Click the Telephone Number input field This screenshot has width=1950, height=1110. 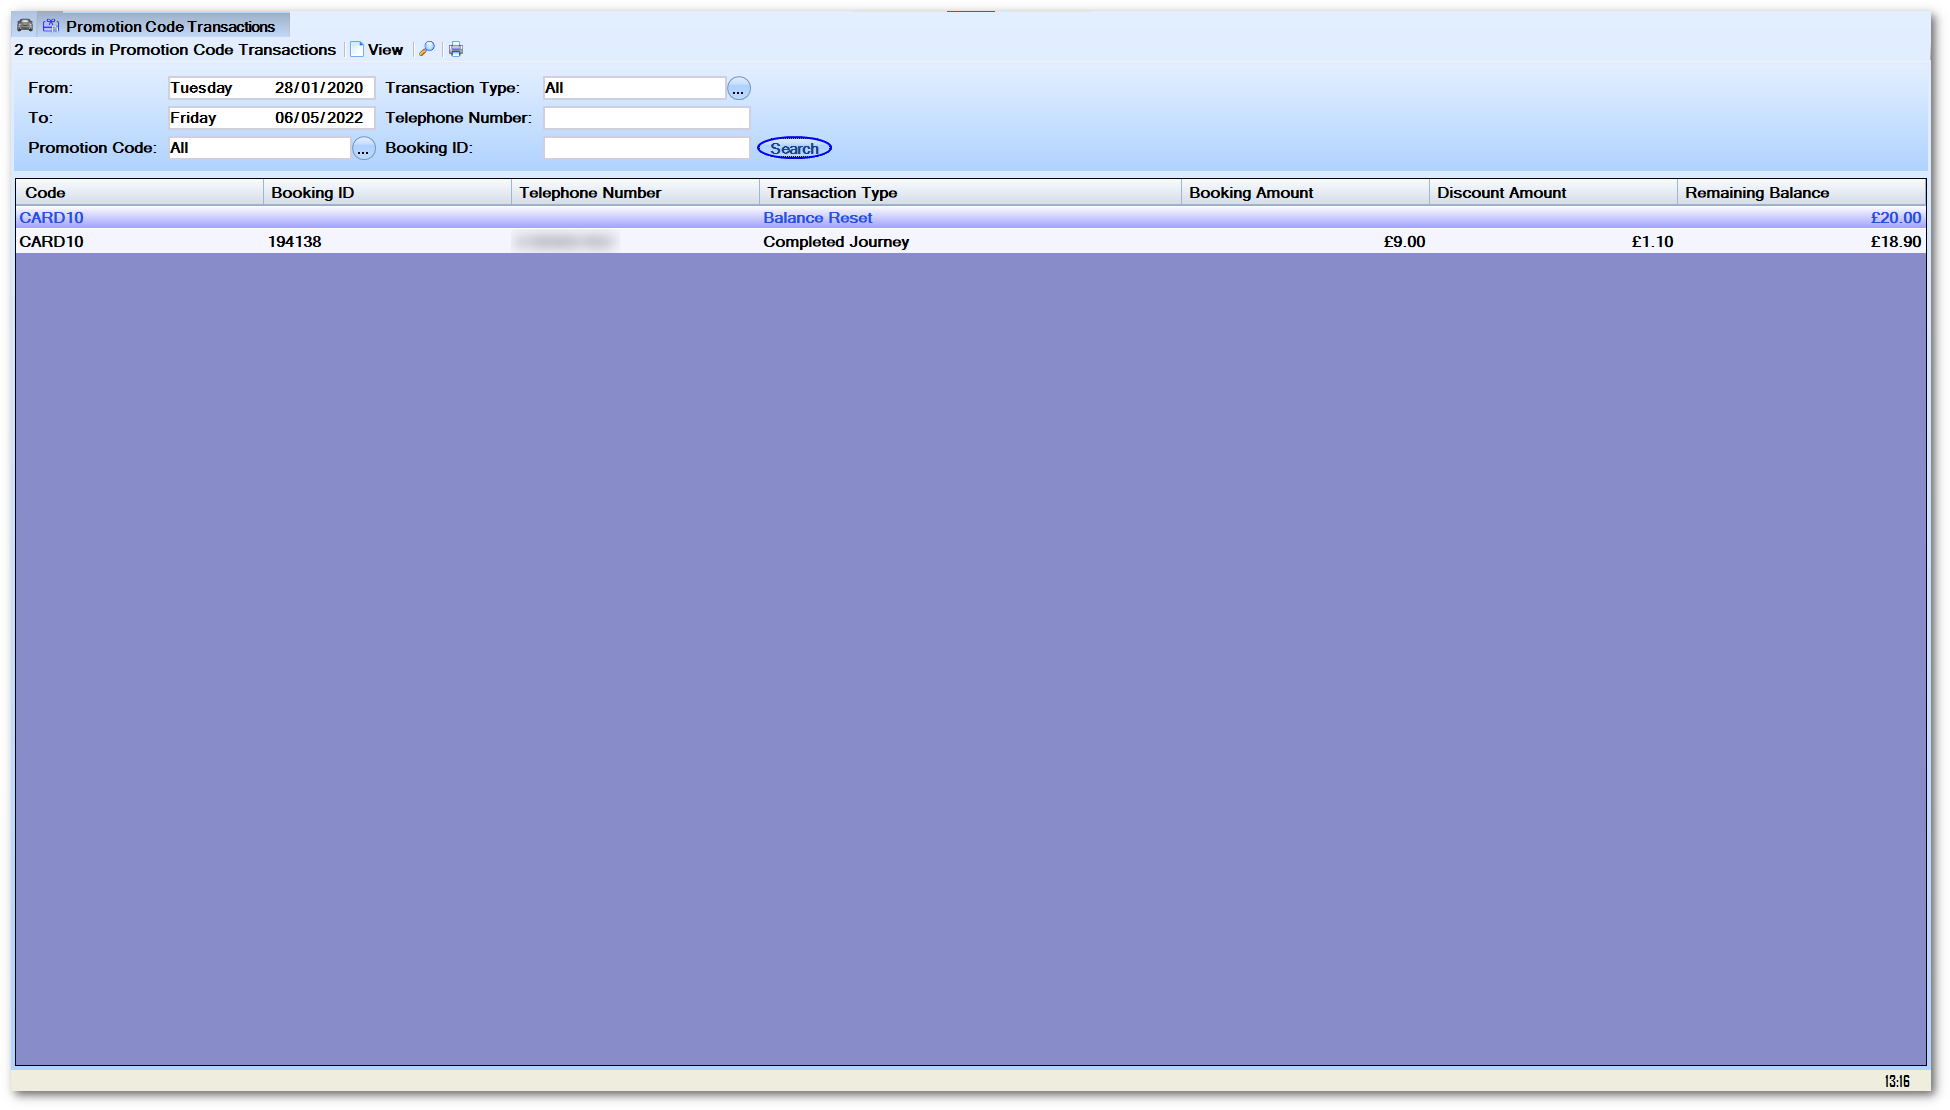pyautogui.click(x=647, y=118)
